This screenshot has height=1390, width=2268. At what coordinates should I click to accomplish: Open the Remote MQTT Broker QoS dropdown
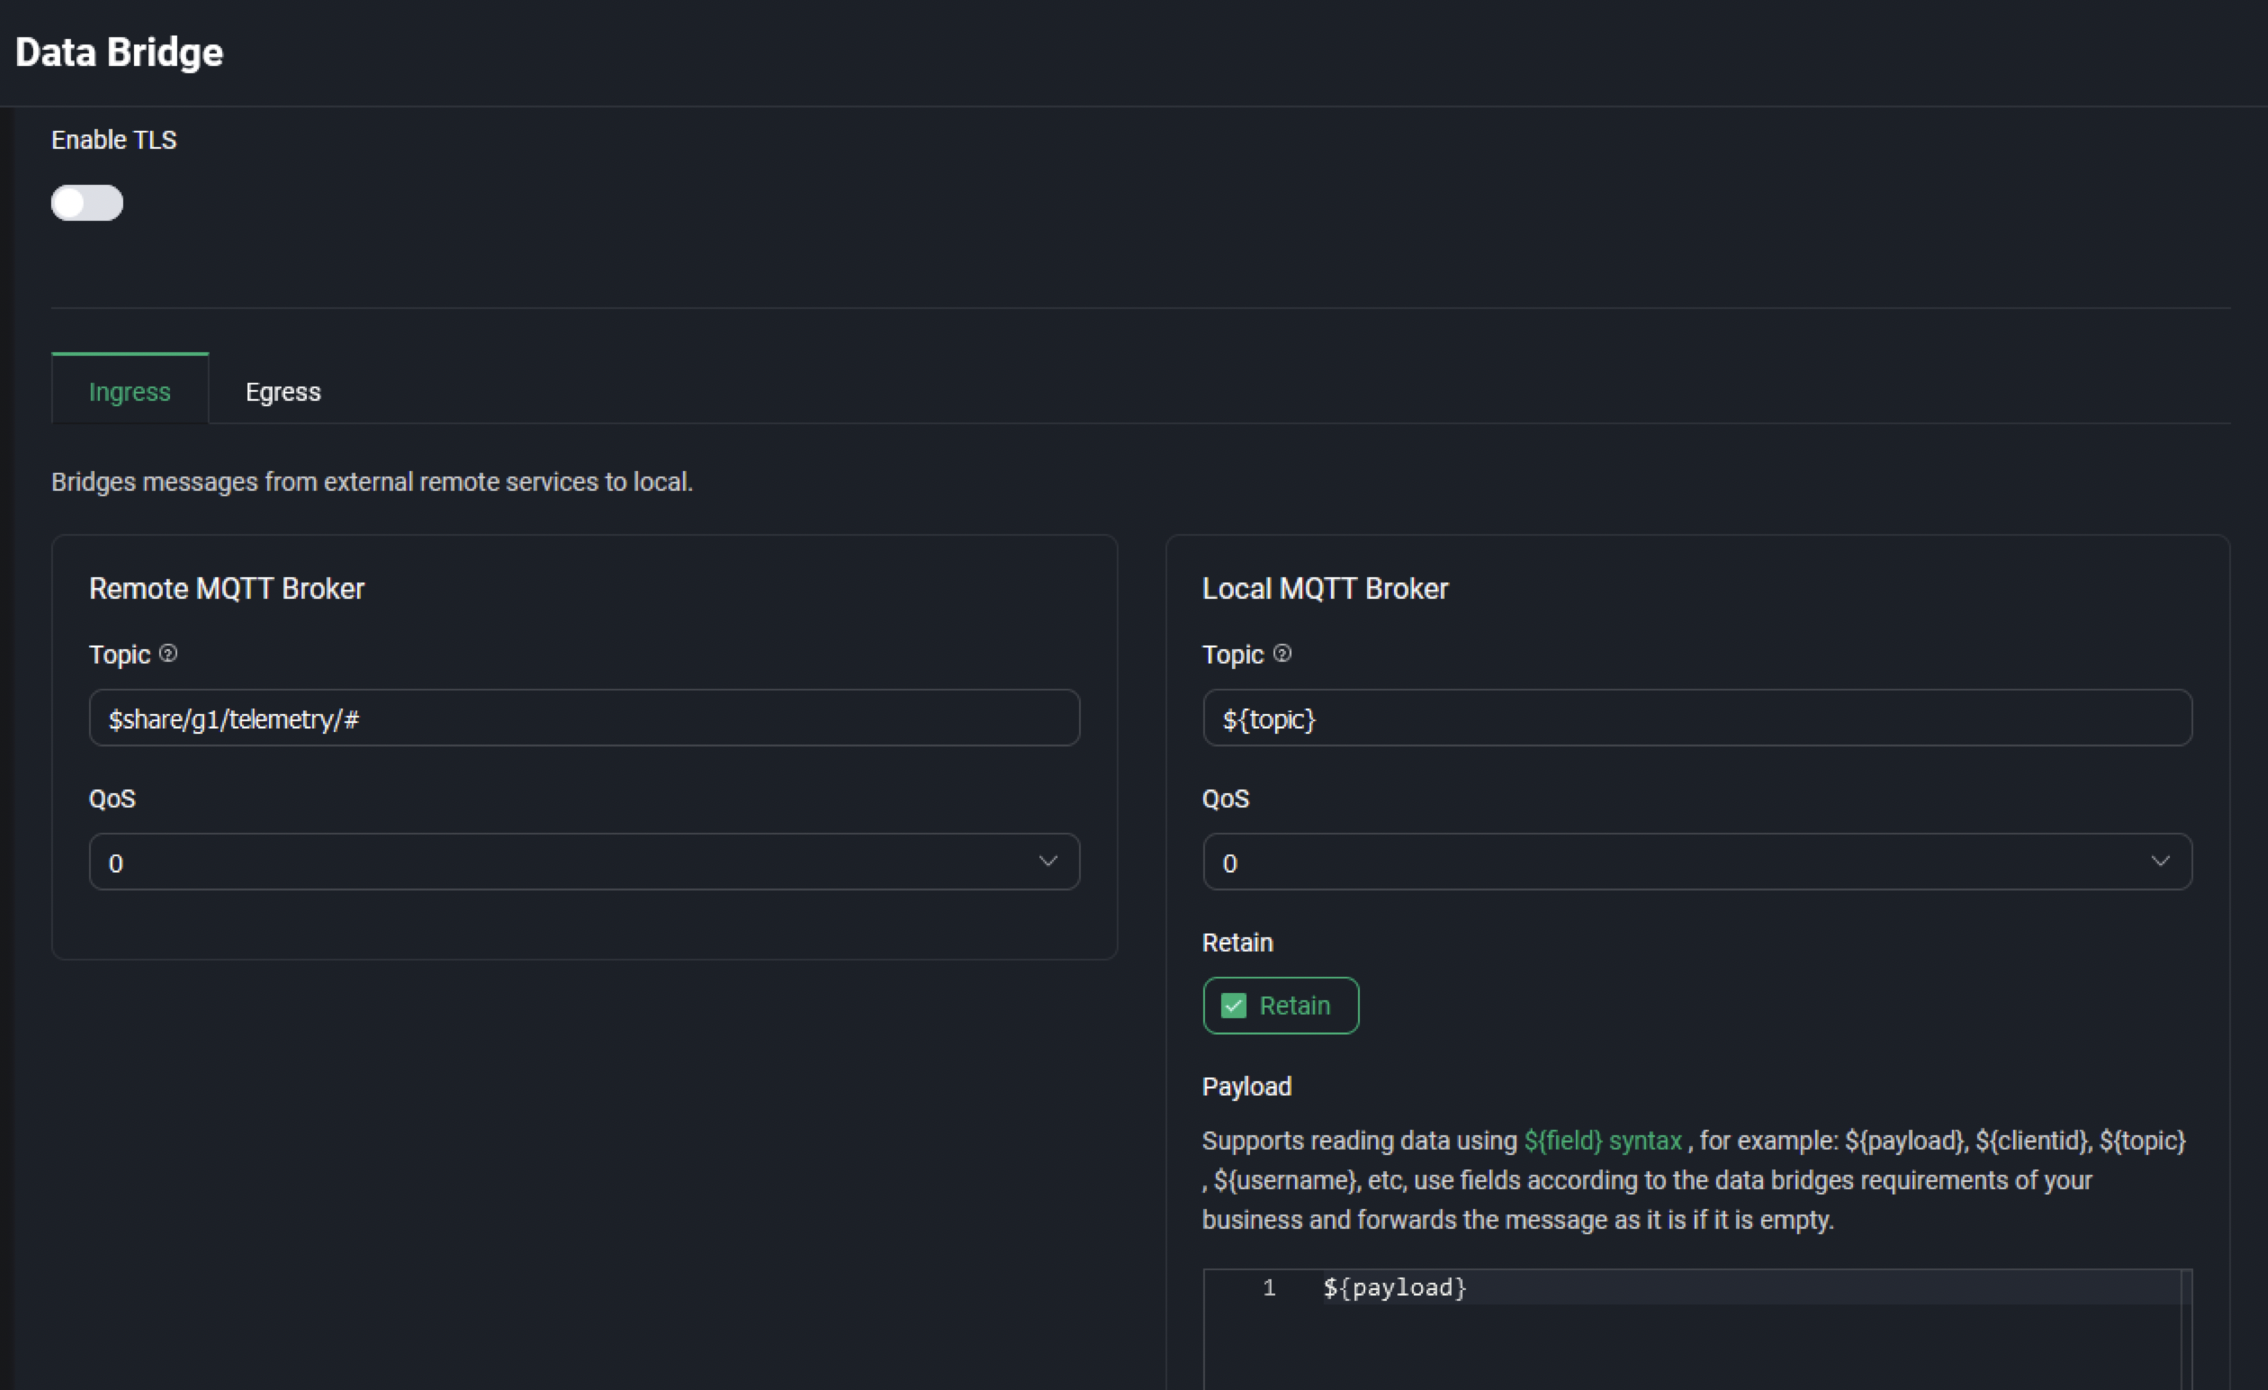pyautogui.click(x=583, y=861)
